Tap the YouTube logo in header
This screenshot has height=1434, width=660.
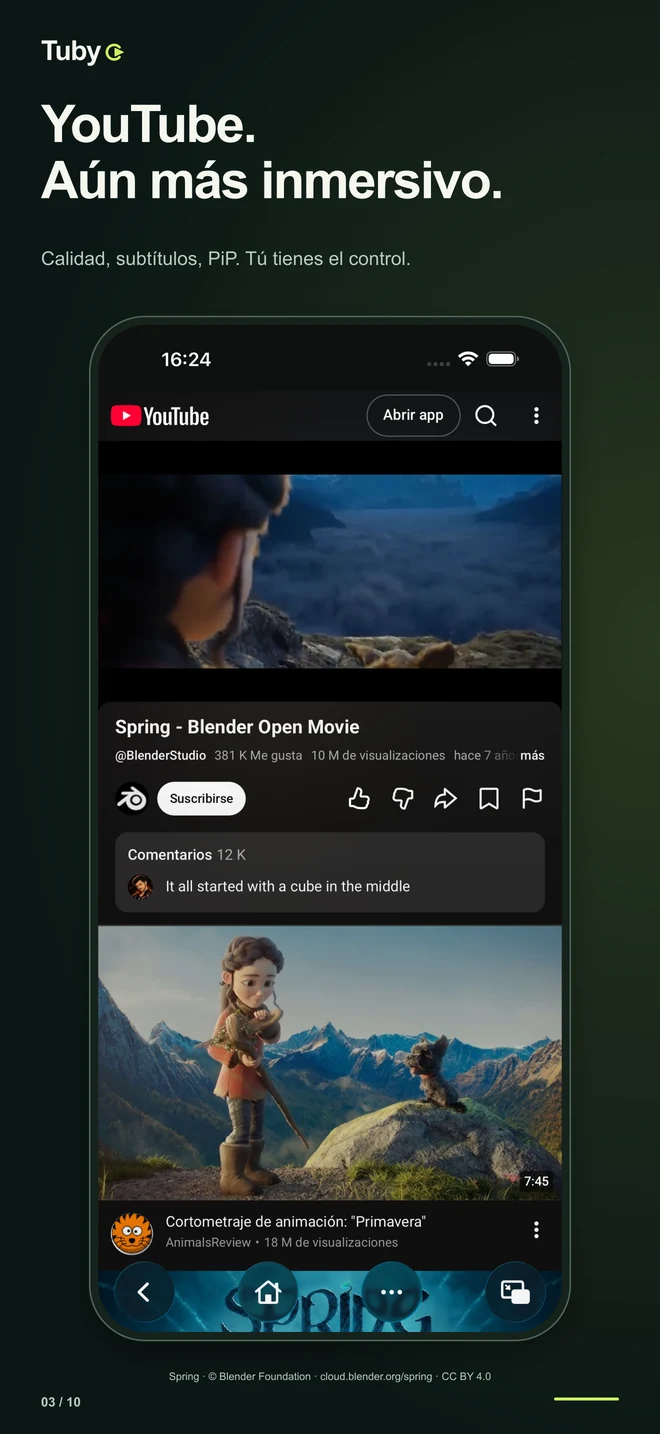click(x=160, y=416)
